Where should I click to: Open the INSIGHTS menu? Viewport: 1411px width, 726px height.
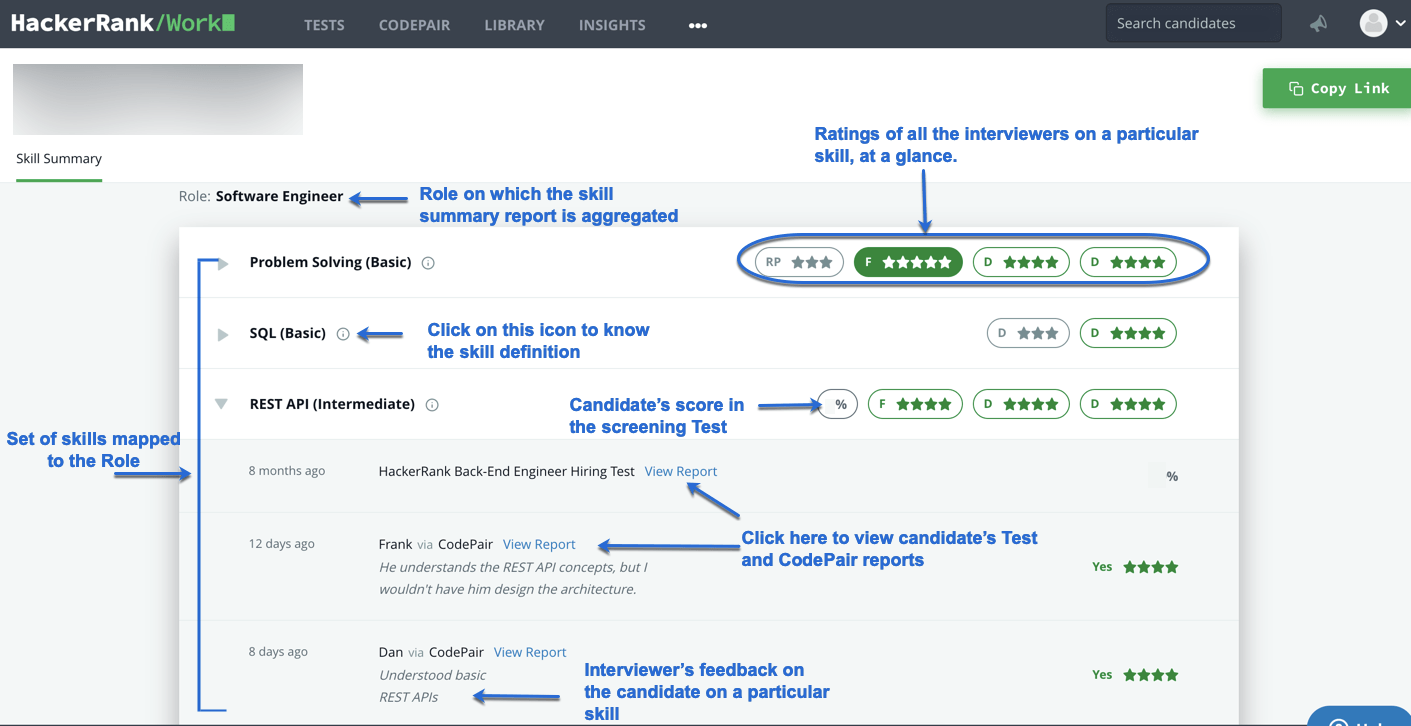pos(612,25)
